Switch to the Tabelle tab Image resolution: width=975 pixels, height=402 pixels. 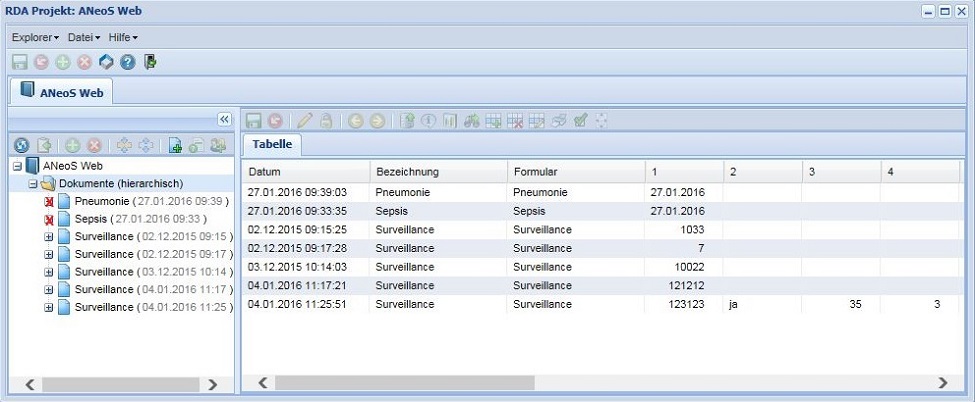click(273, 144)
